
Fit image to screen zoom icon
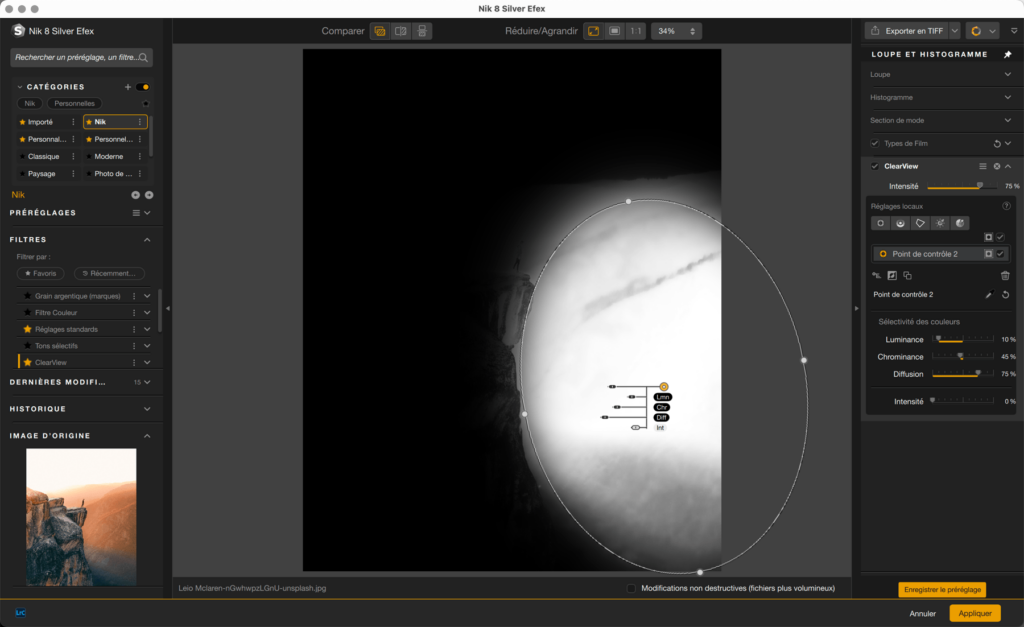593,31
